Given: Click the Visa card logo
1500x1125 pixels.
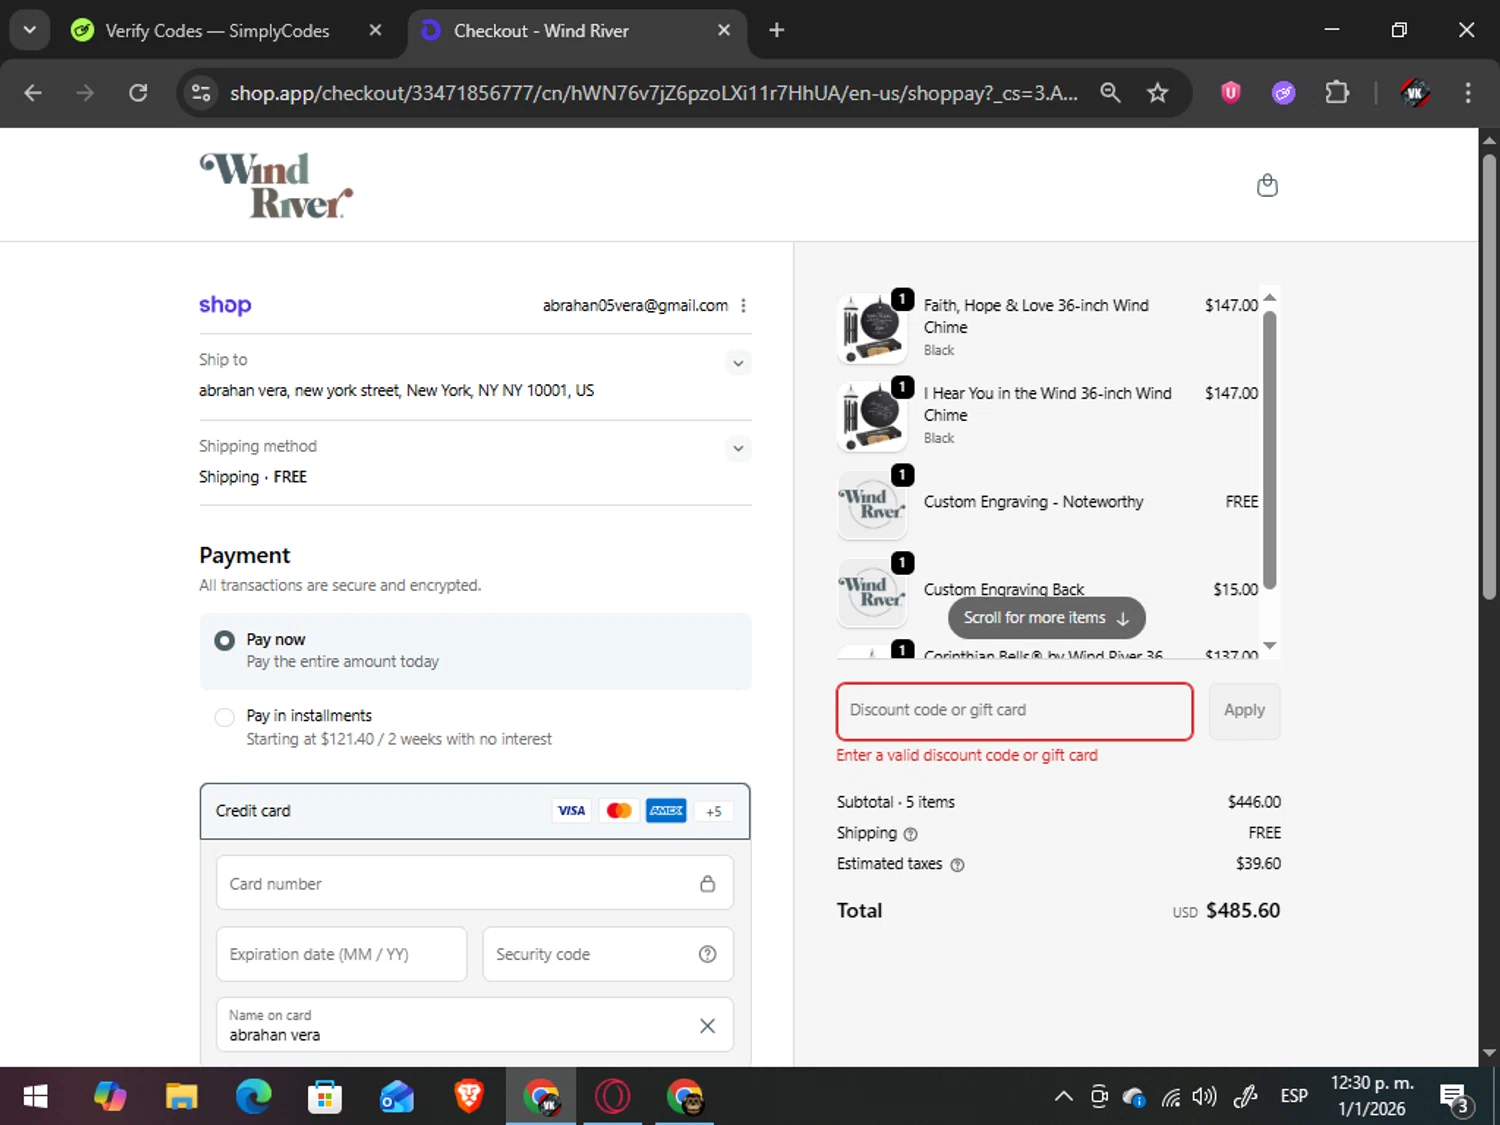Looking at the screenshot, I should 572,811.
